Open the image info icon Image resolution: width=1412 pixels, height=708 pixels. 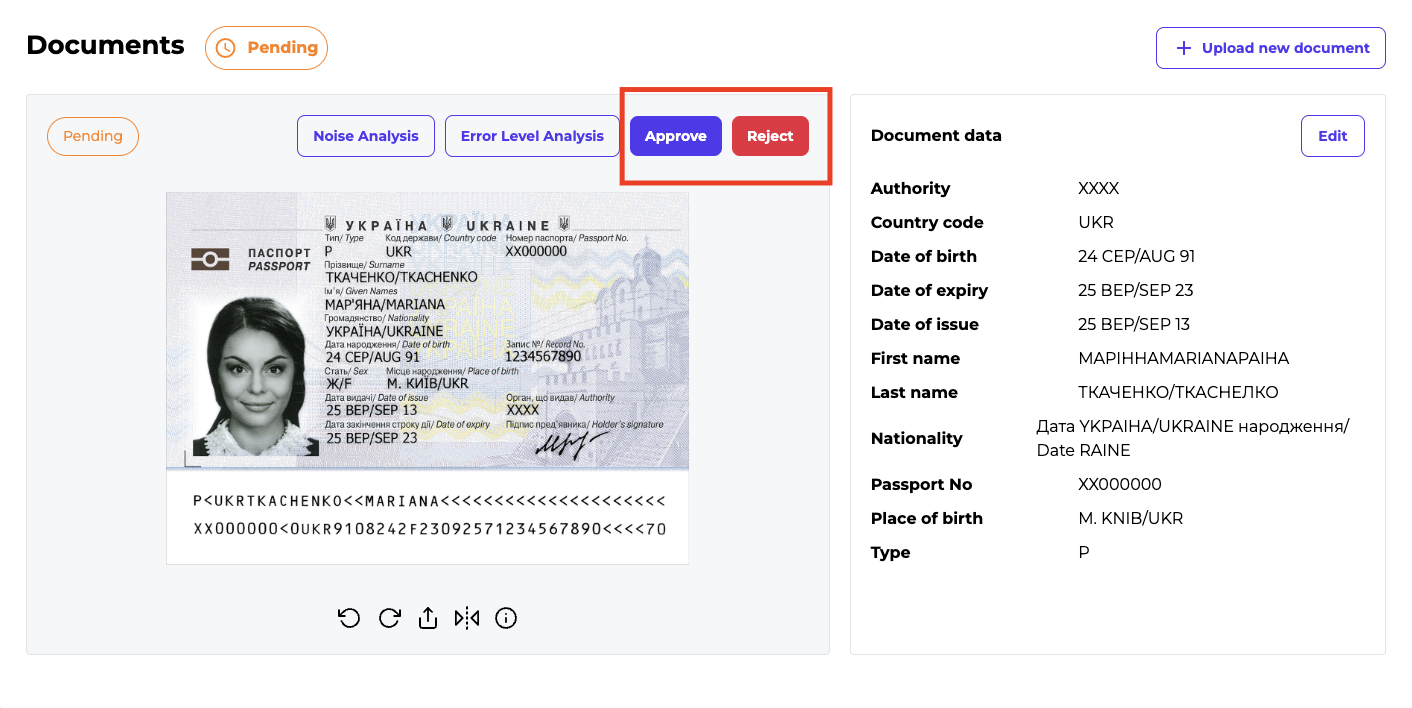[x=506, y=618]
